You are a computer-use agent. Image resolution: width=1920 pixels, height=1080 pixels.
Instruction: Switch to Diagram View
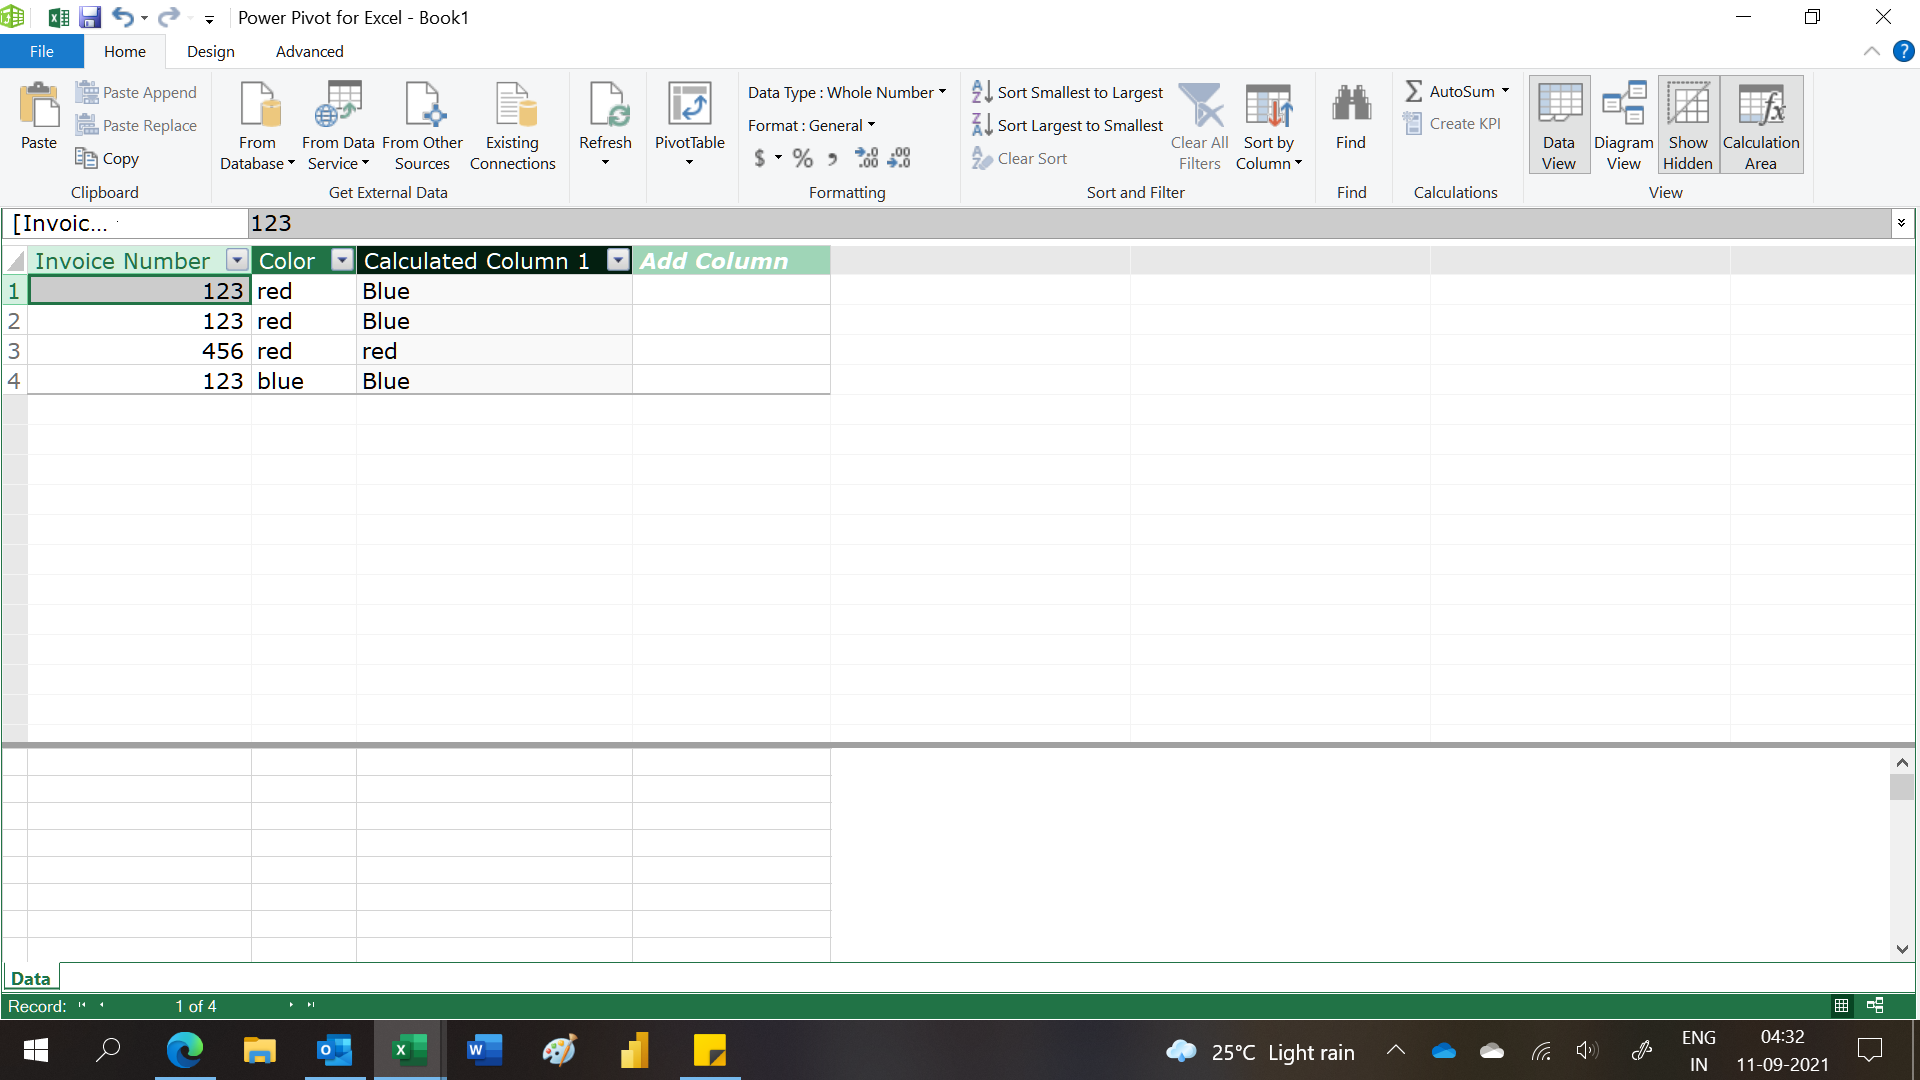(1623, 126)
